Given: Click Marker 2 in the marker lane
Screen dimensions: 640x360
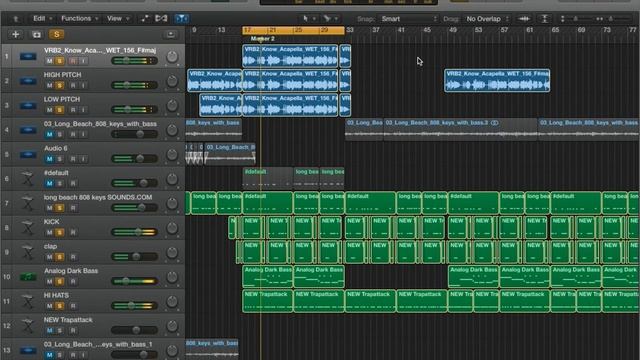Looking at the screenshot, I should pos(262,39).
